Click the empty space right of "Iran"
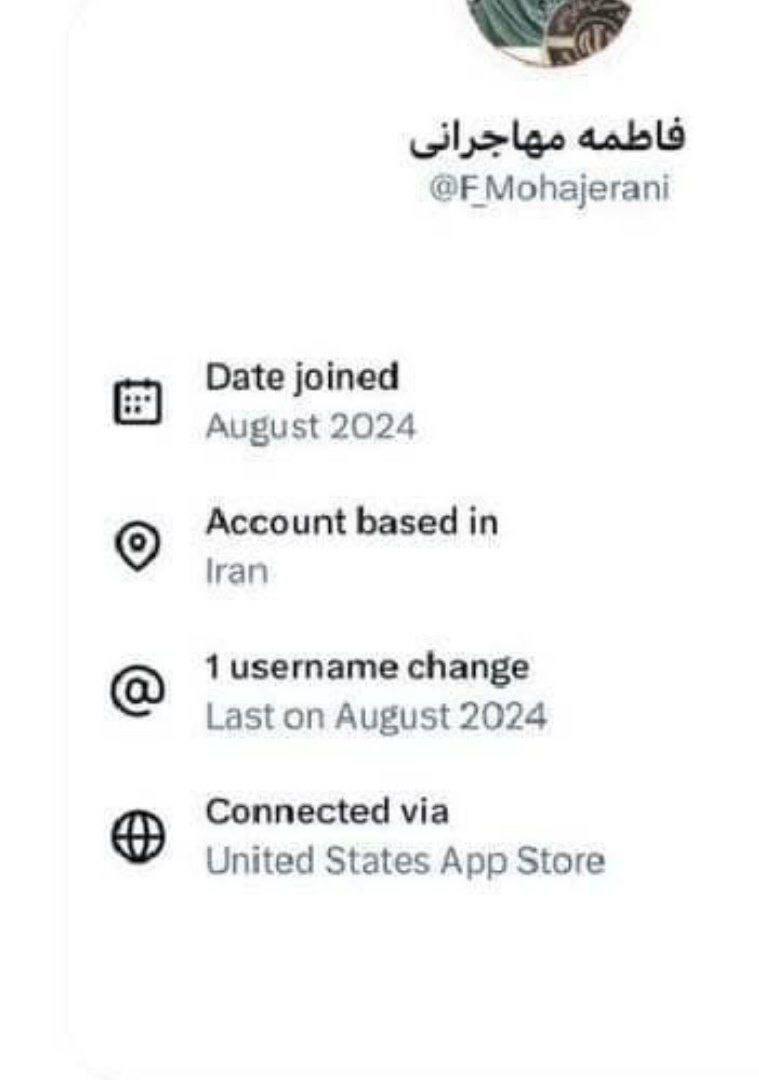 500,572
